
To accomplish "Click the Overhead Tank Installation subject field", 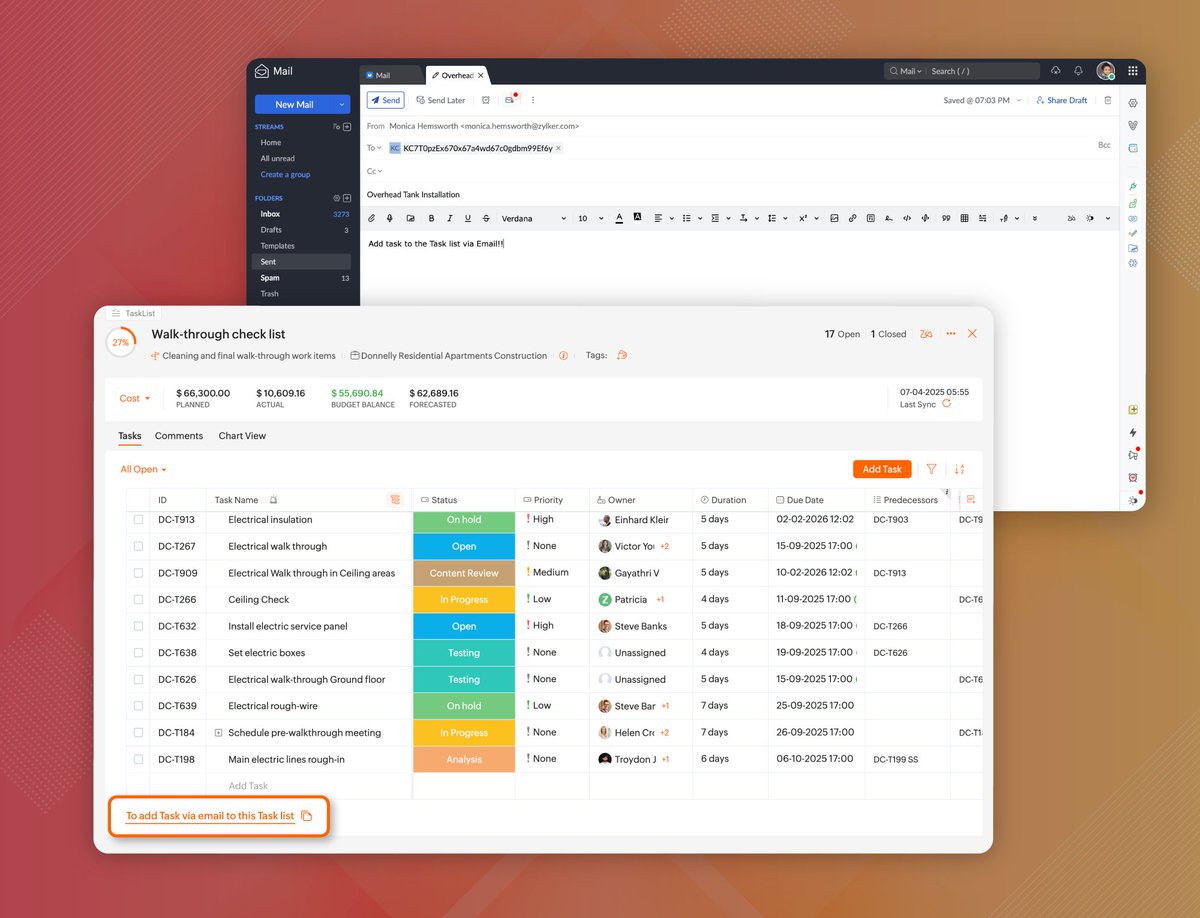I will (x=740, y=195).
